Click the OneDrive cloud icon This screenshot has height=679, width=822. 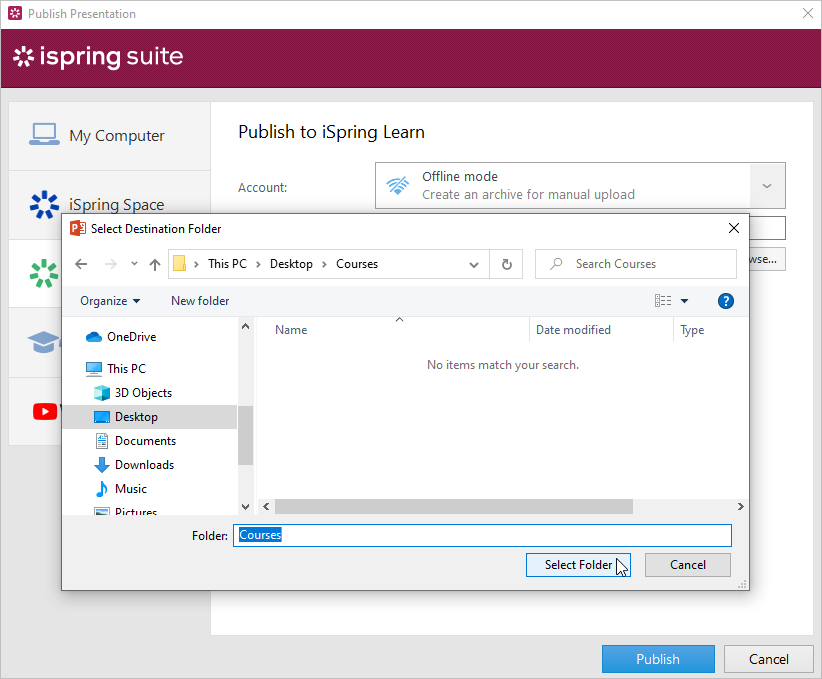(94, 337)
